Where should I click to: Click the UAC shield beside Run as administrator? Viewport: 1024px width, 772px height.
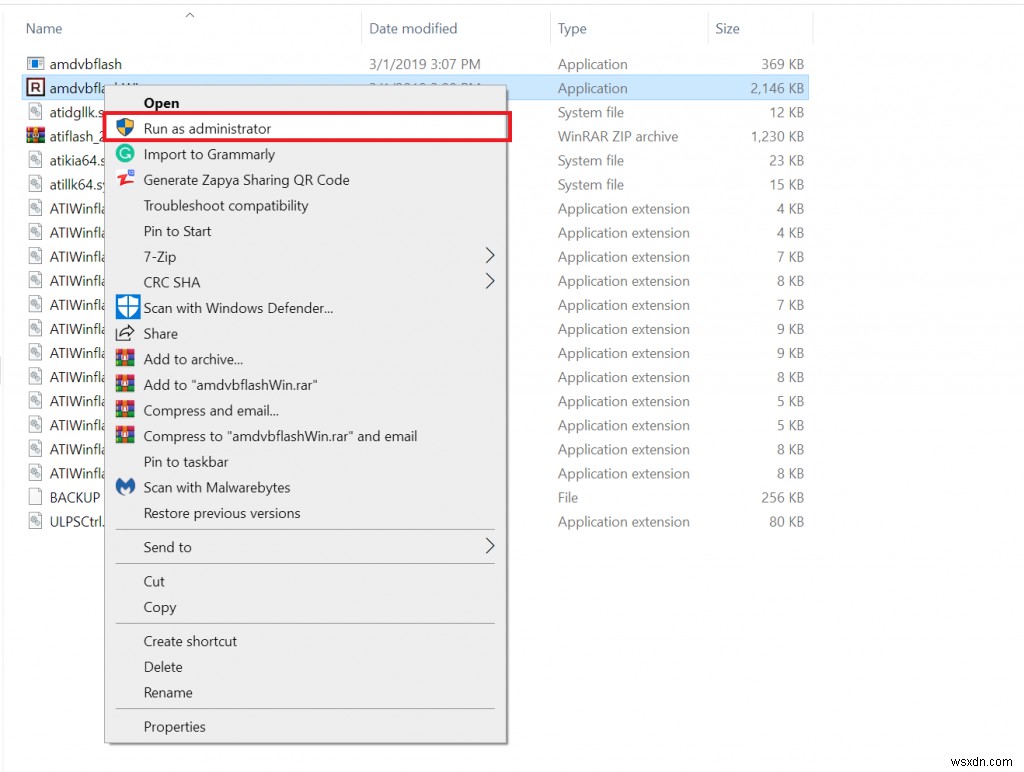coord(127,128)
